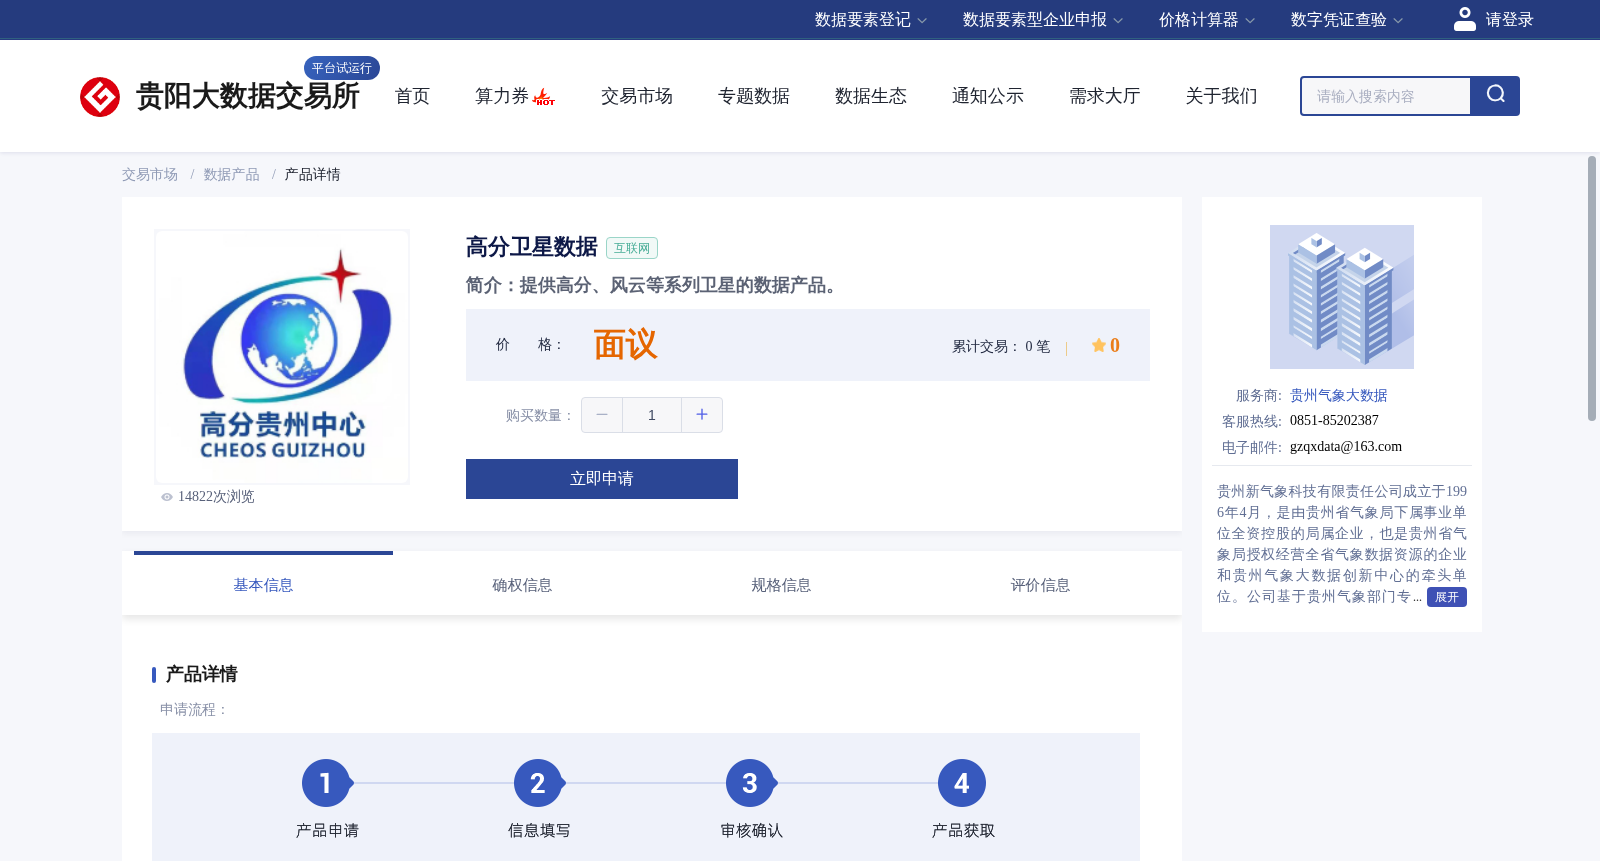Switch to the 评价信息 tab
This screenshot has height=861, width=1600.
pyautogui.click(x=1040, y=585)
